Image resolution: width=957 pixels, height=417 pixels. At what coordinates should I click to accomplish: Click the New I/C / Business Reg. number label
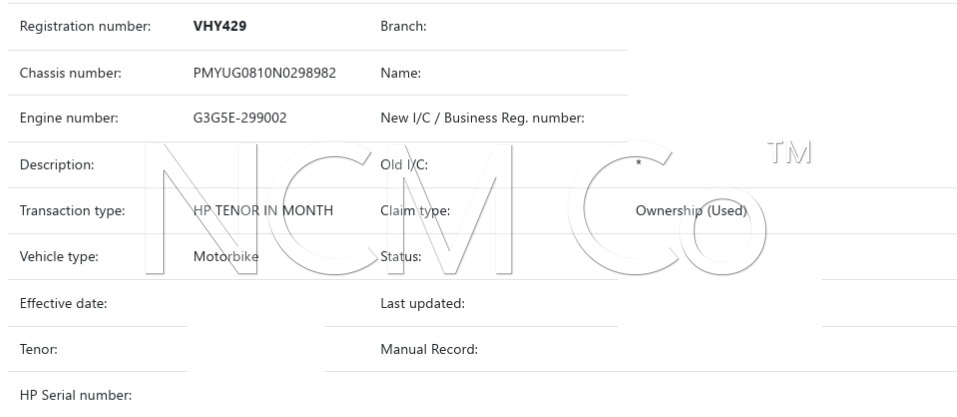pos(482,119)
